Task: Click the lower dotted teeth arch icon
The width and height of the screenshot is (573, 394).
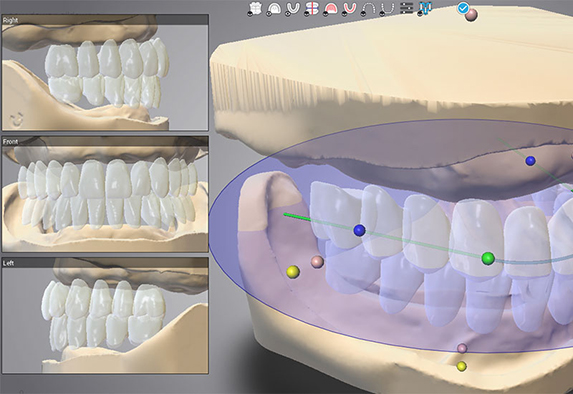Action: pyautogui.click(x=388, y=8)
